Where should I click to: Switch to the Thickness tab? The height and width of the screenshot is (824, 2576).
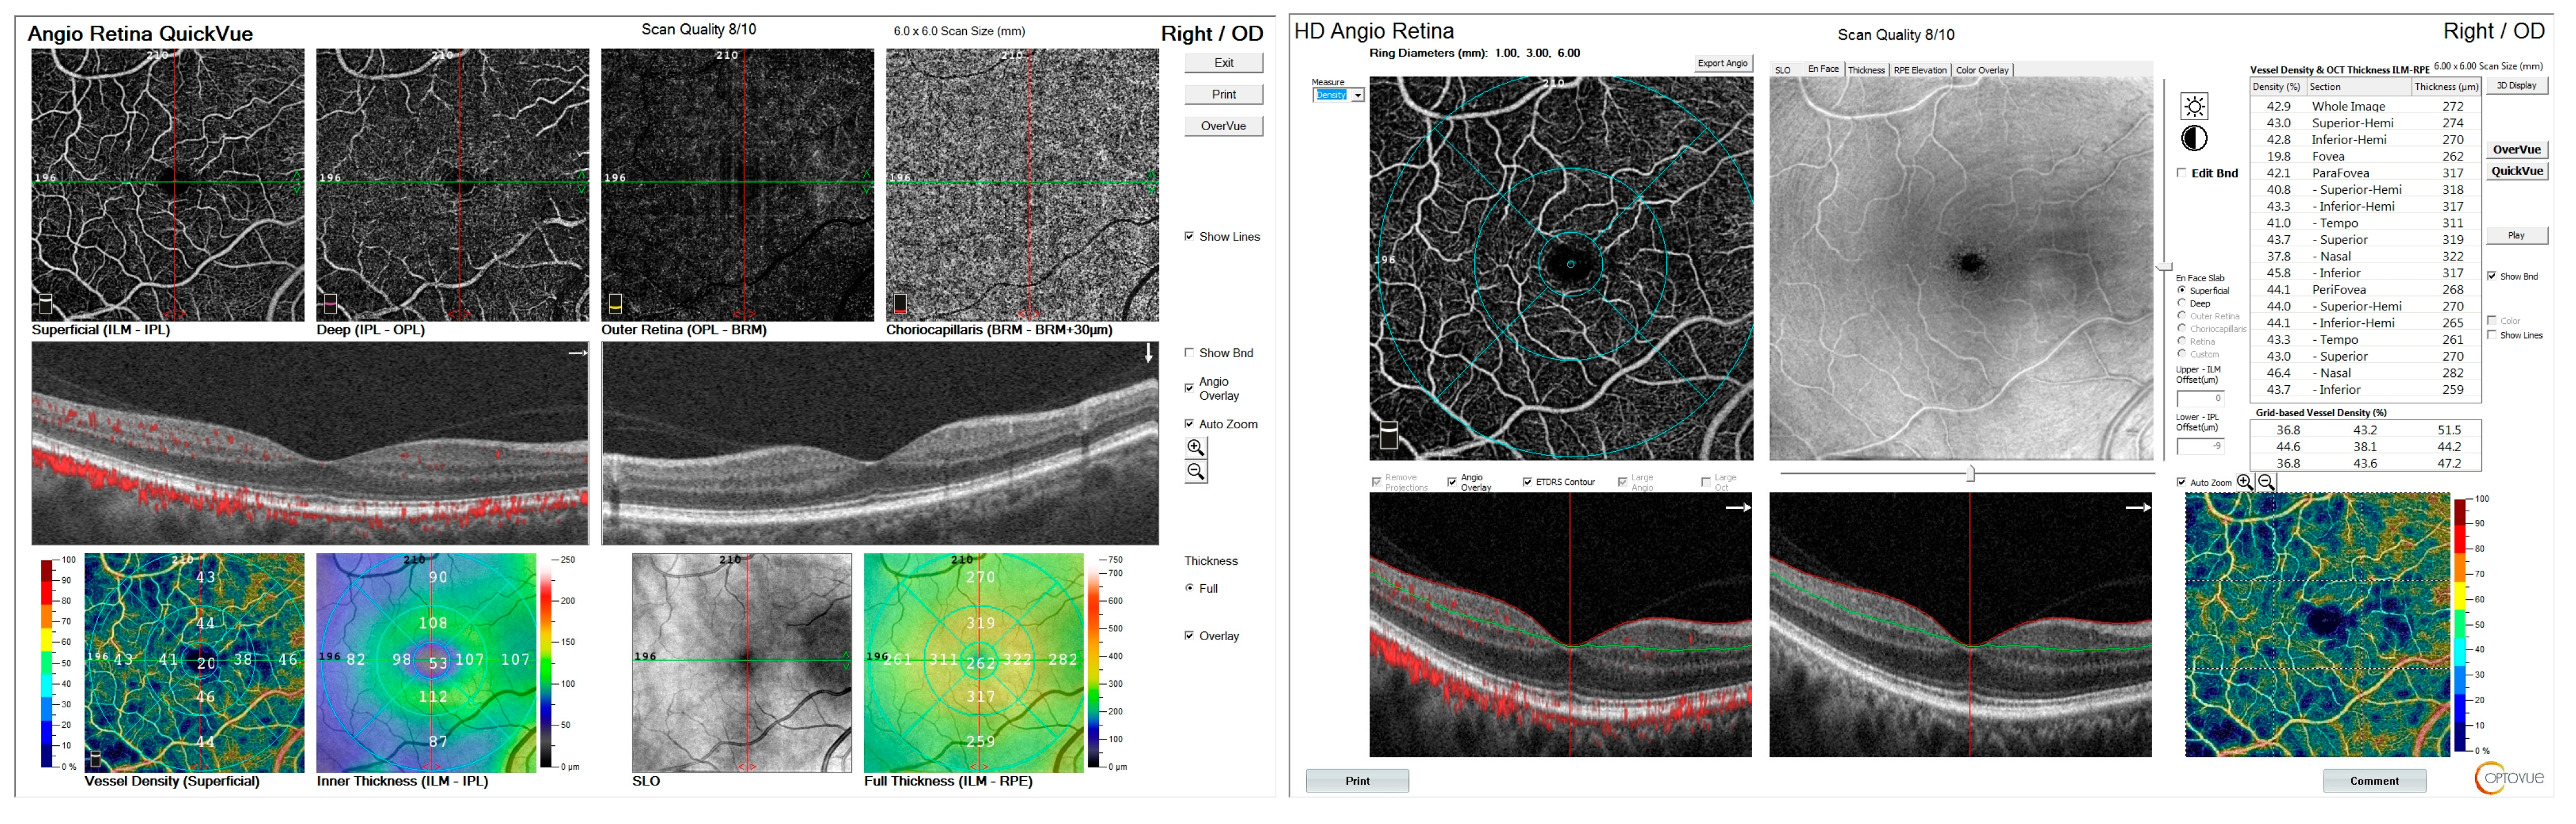tap(1866, 70)
